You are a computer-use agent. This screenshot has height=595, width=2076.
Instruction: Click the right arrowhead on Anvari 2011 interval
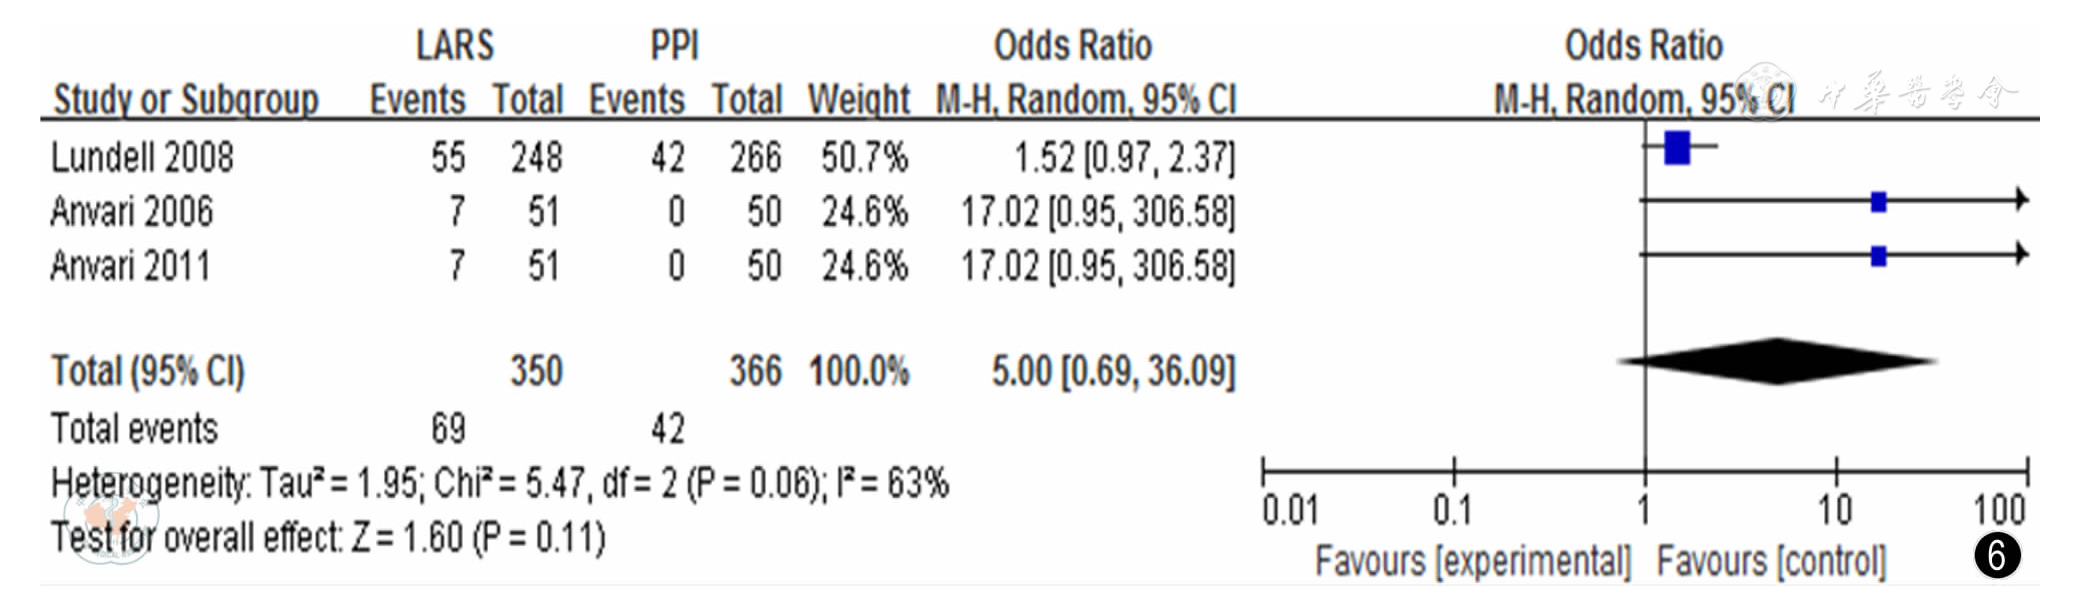click(2021, 254)
